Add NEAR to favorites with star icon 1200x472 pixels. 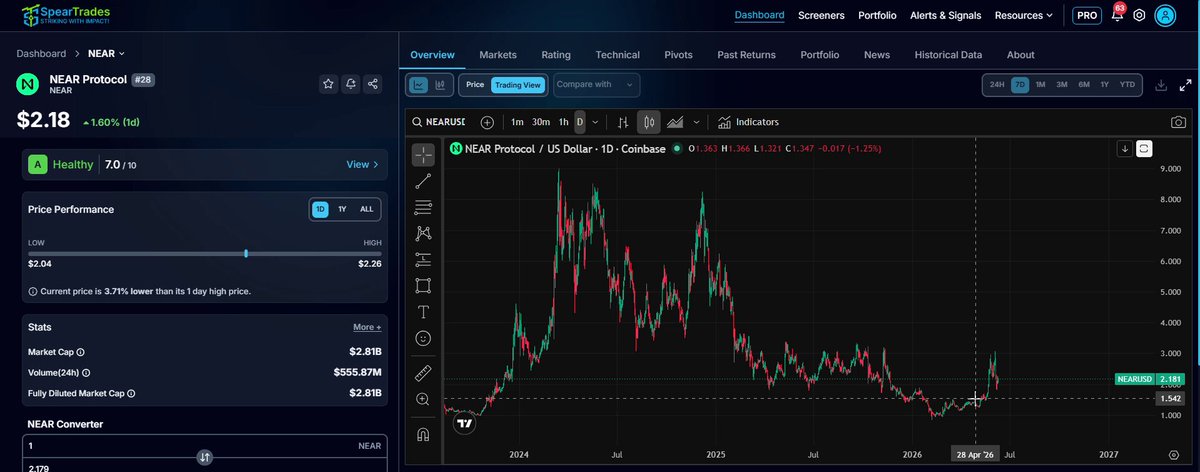point(328,84)
